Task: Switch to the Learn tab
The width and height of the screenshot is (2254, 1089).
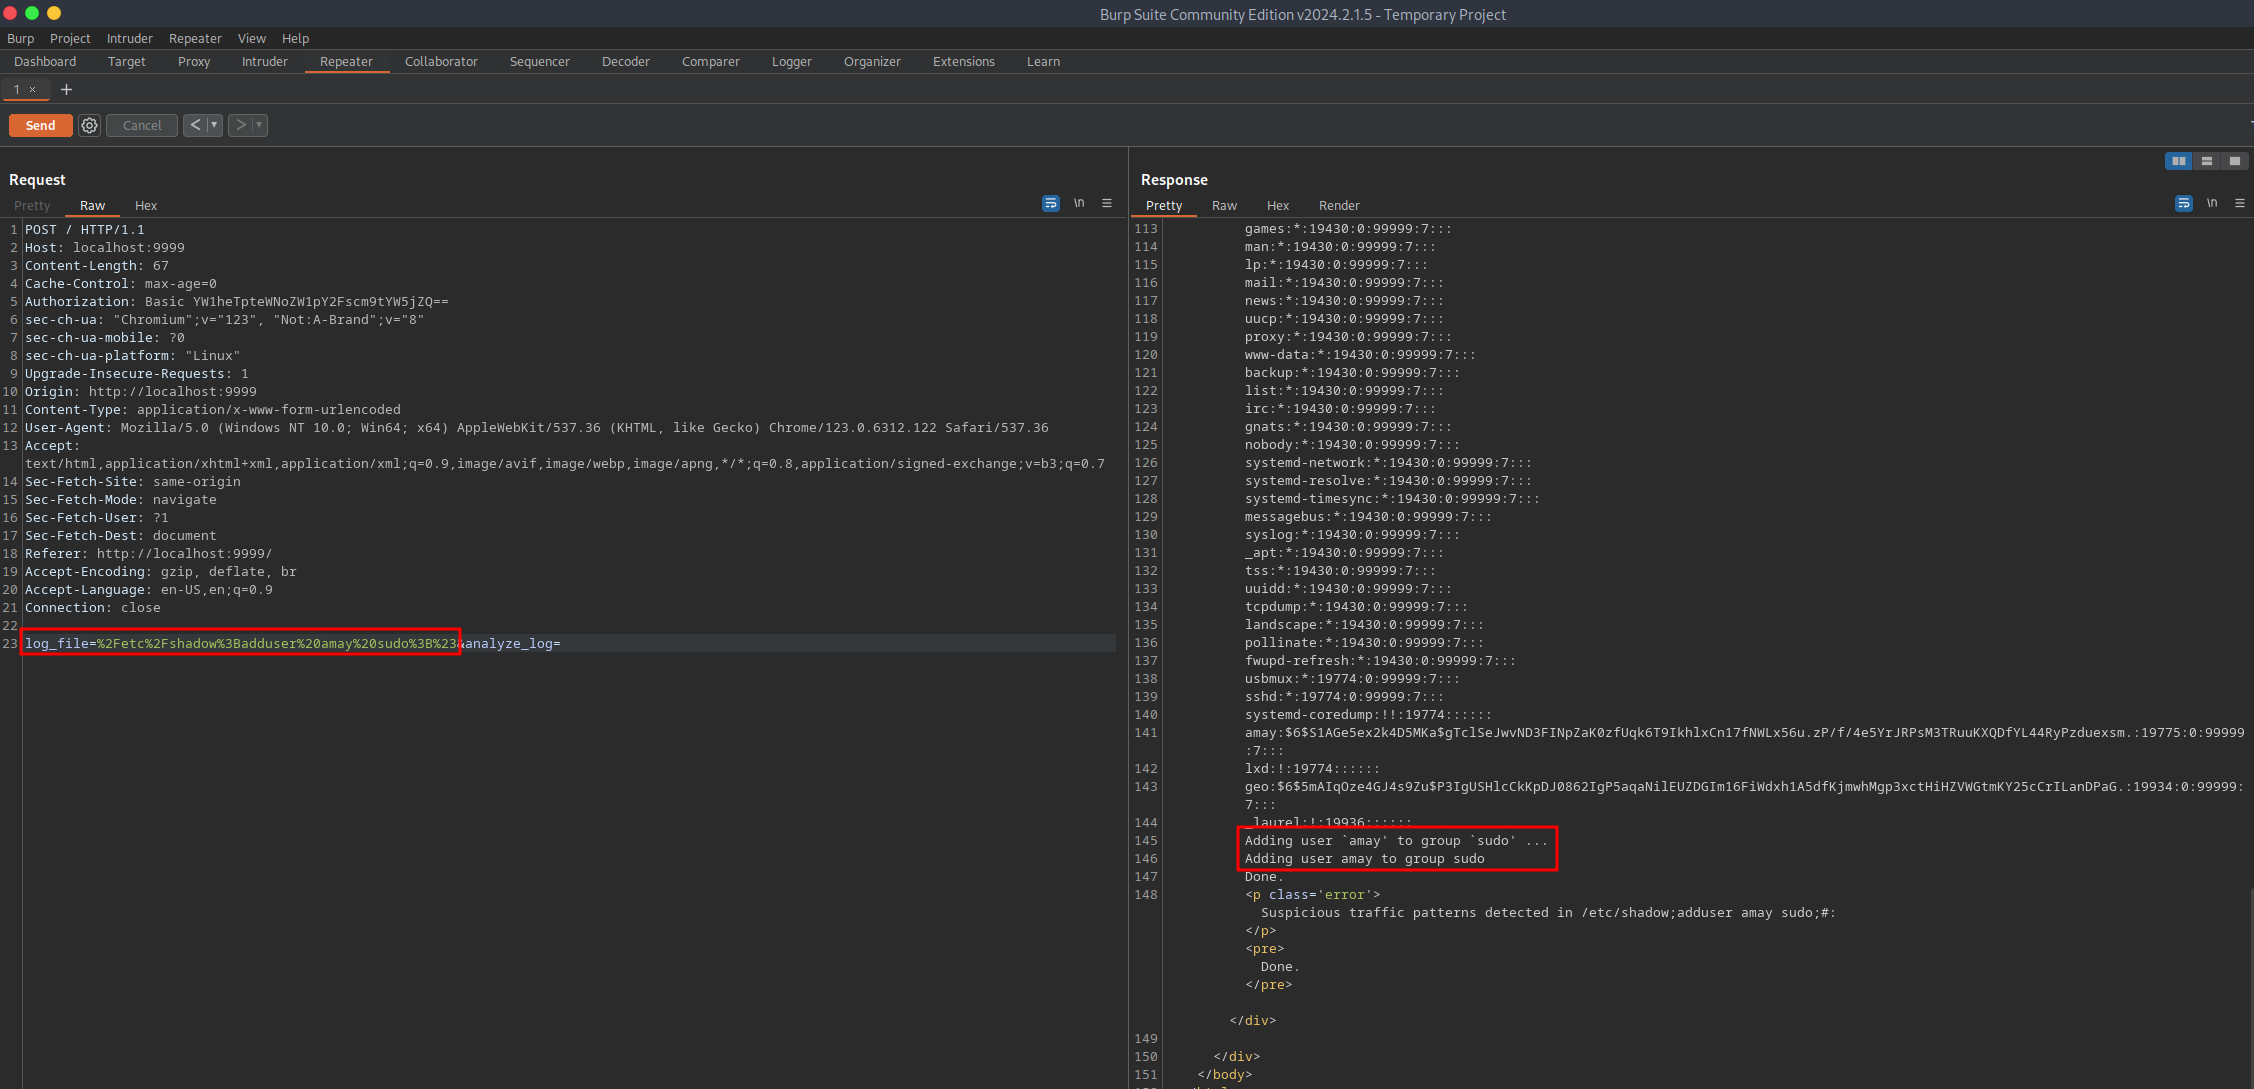Action: [1043, 61]
